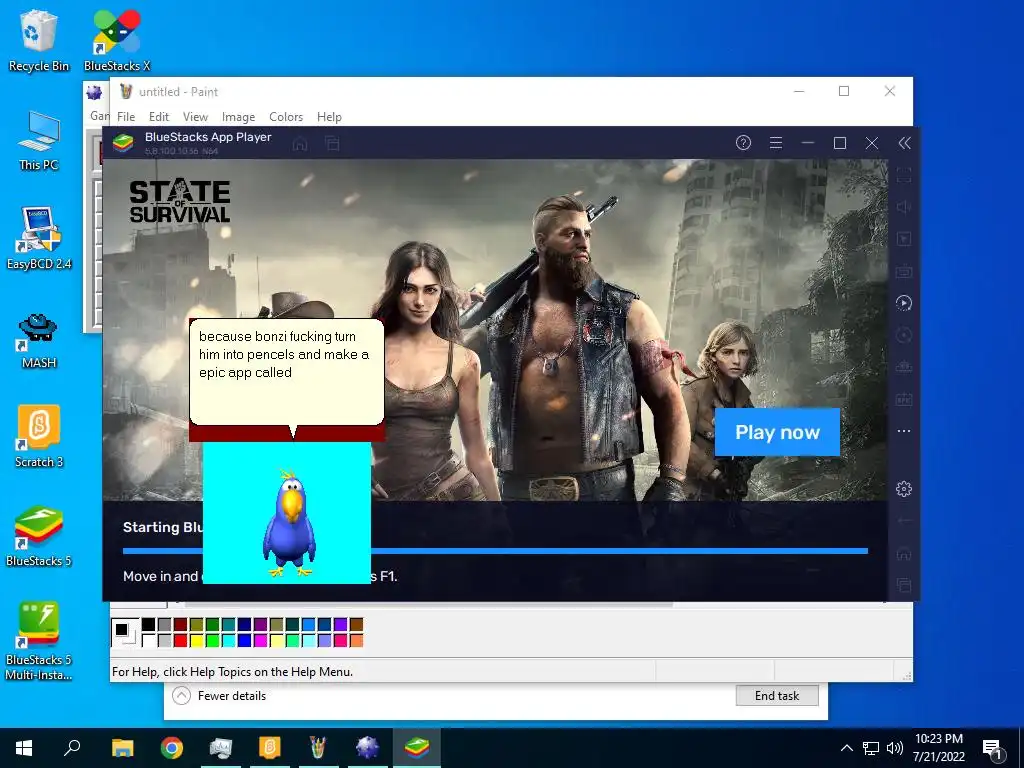This screenshot has height=768, width=1024.
Task: Open File Explorer from the taskbar
Action: [x=122, y=748]
